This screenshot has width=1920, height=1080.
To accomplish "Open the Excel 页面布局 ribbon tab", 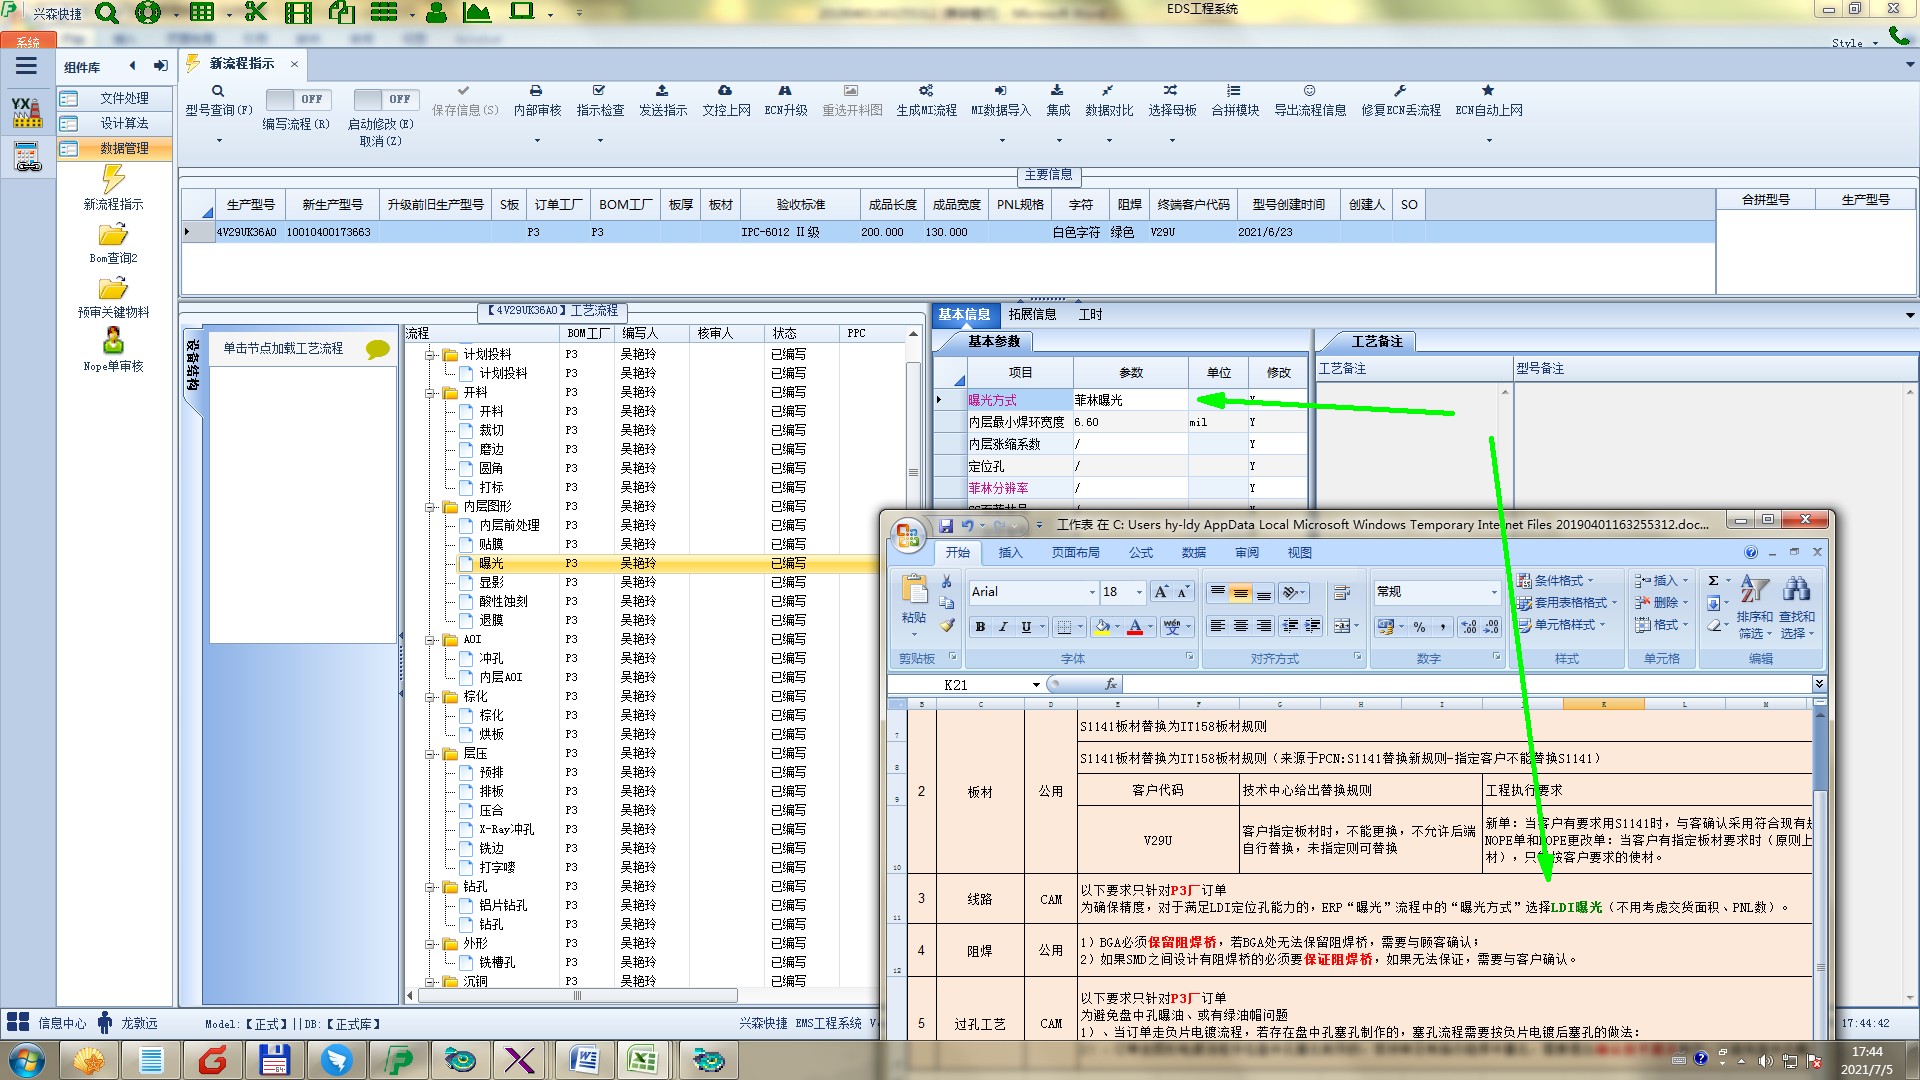I will tap(1075, 552).
